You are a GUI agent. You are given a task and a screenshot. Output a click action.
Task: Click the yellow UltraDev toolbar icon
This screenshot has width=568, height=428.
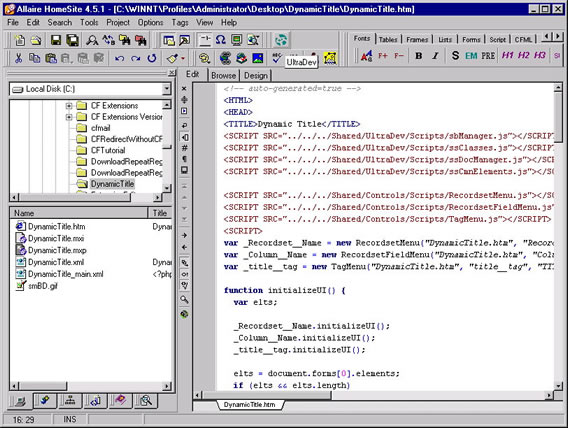pyautogui.click(x=330, y=58)
